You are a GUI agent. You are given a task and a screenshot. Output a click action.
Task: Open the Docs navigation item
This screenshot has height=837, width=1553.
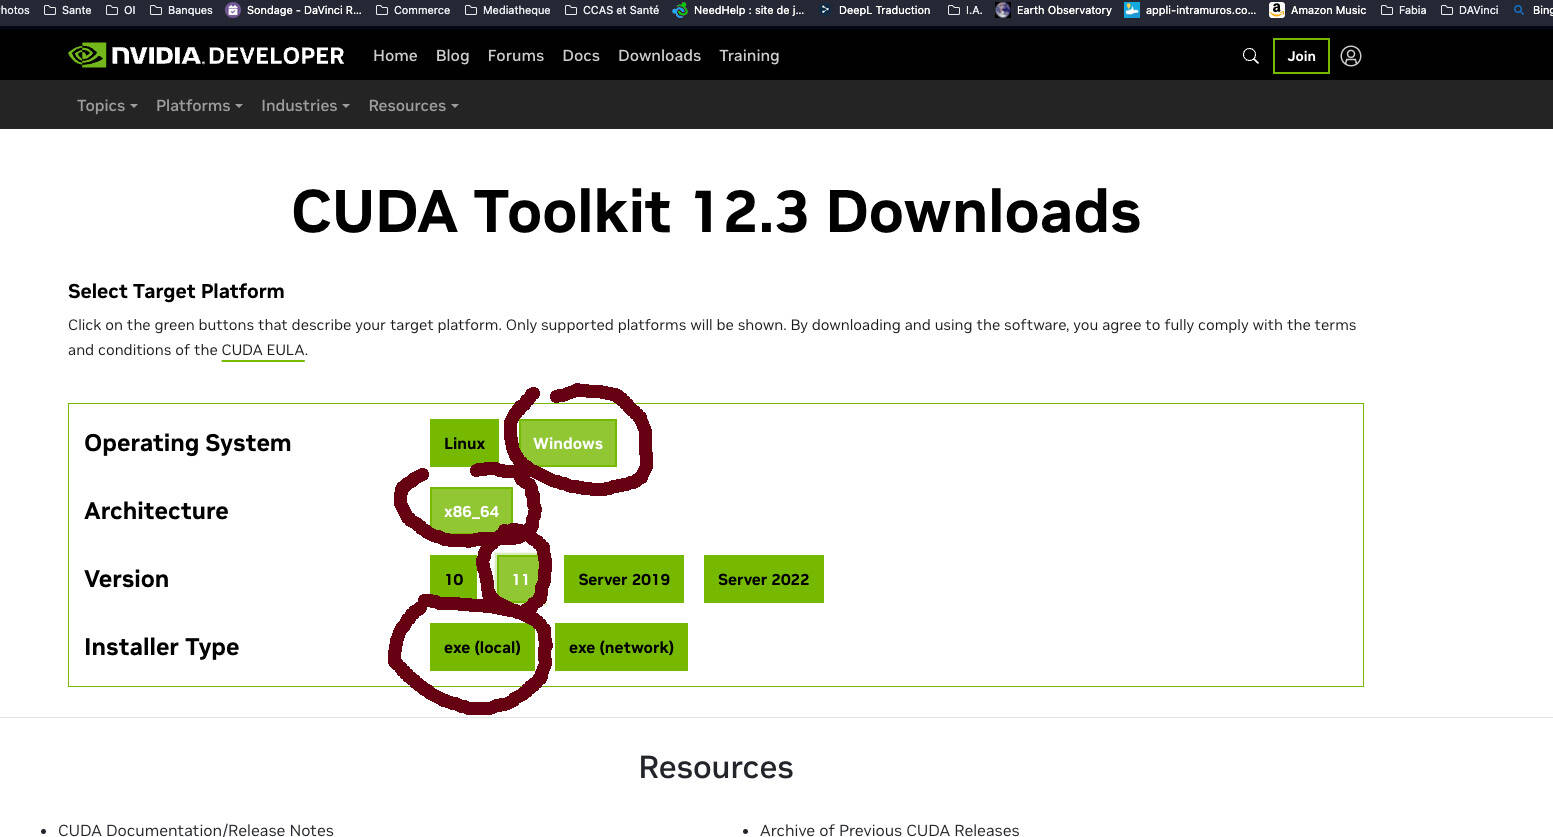click(x=581, y=56)
